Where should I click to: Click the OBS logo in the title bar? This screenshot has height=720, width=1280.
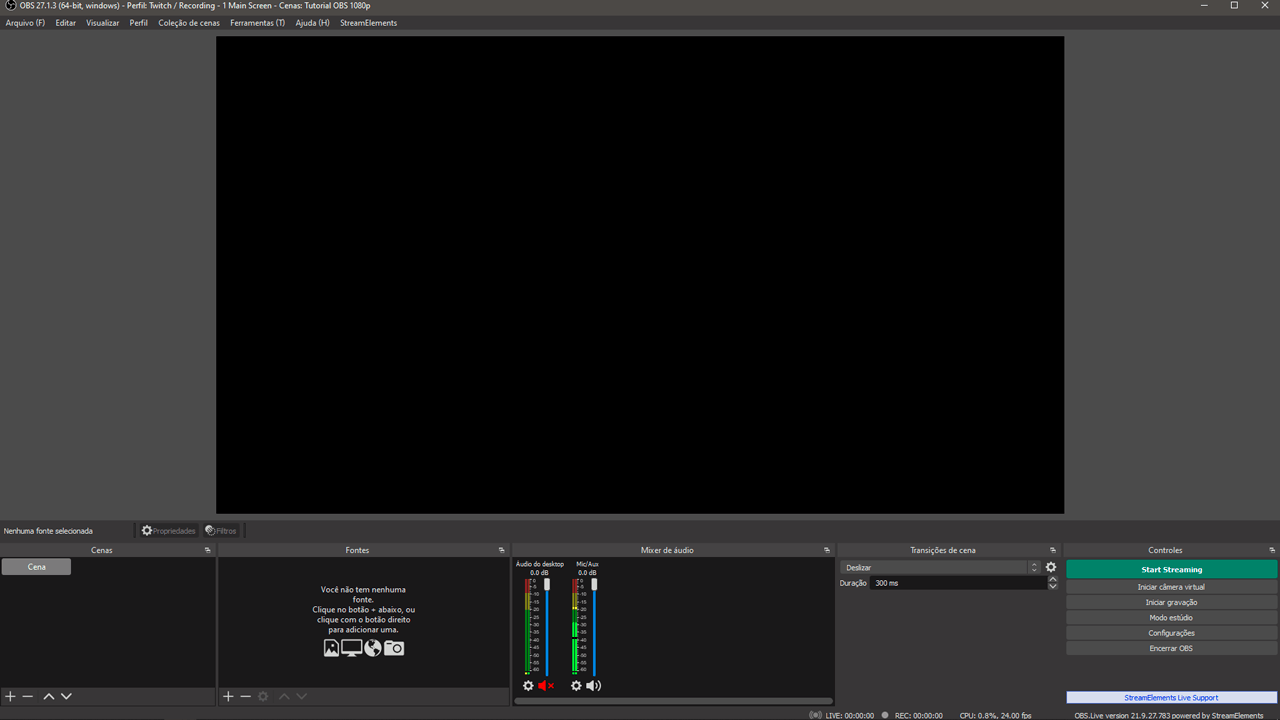pyautogui.click(x=10, y=5)
